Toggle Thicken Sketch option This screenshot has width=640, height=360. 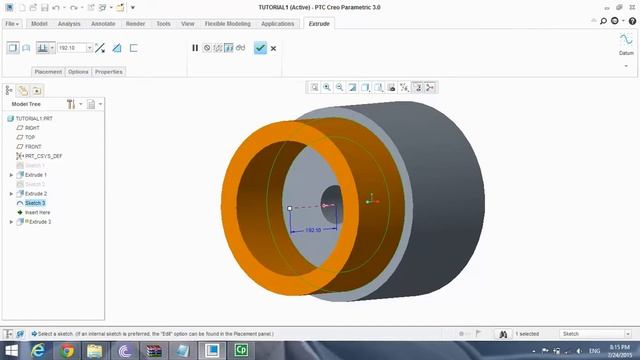(x=133, y=48)
